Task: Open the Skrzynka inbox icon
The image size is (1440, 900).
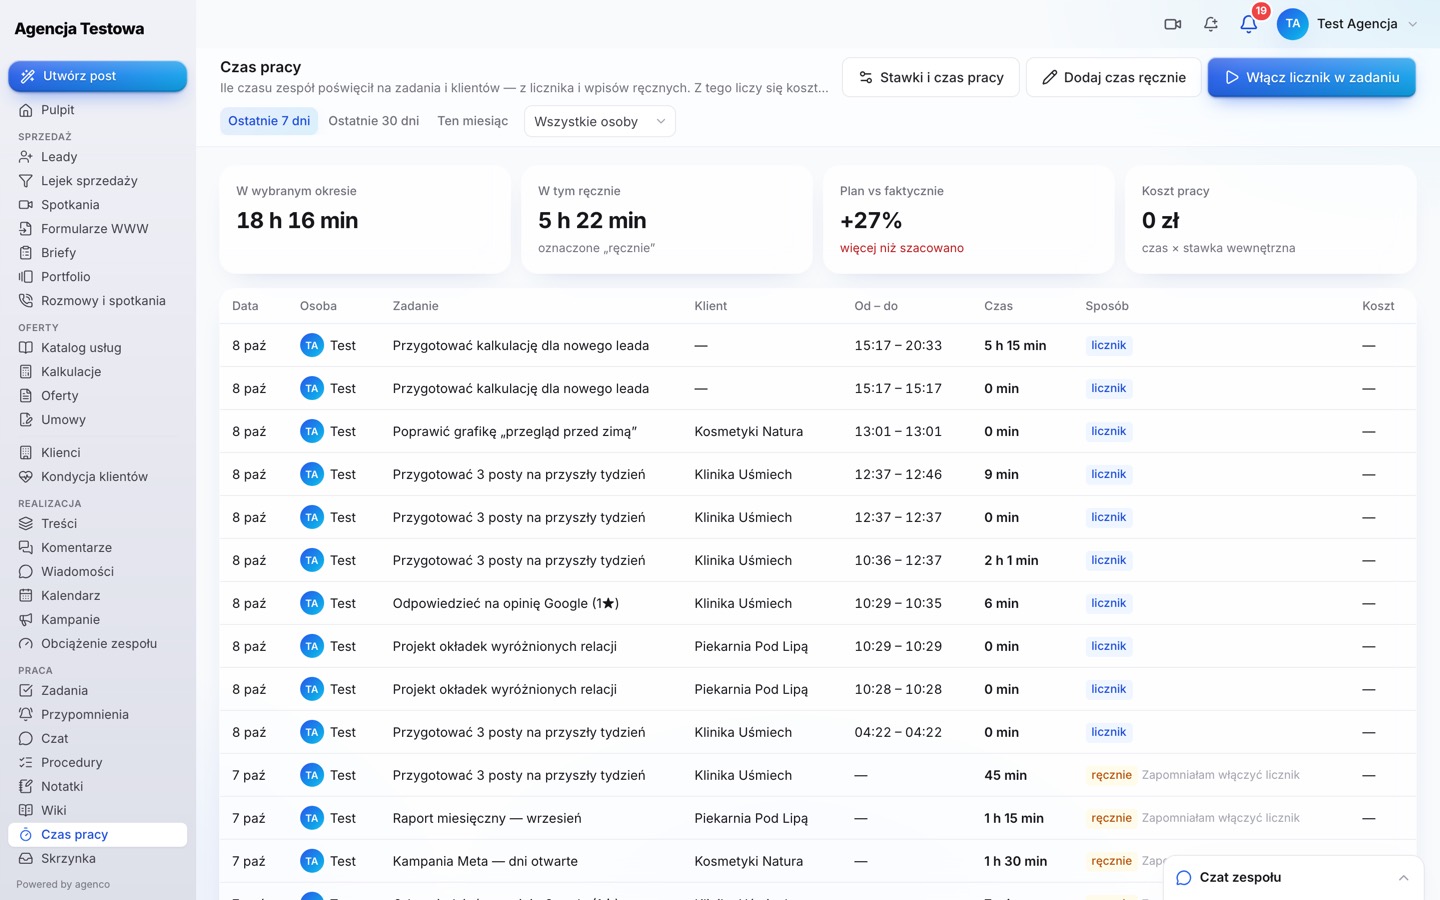Action: coord(26,859)
